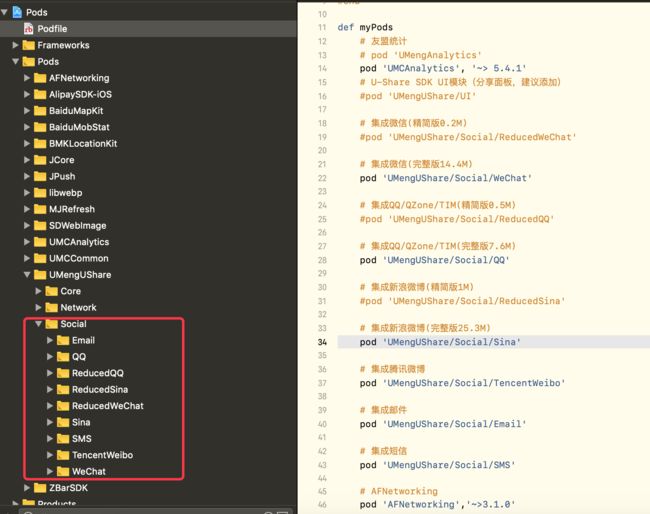Select the BaiduMapKit folder name
This screenshot has height=514, width=650.
76,111
